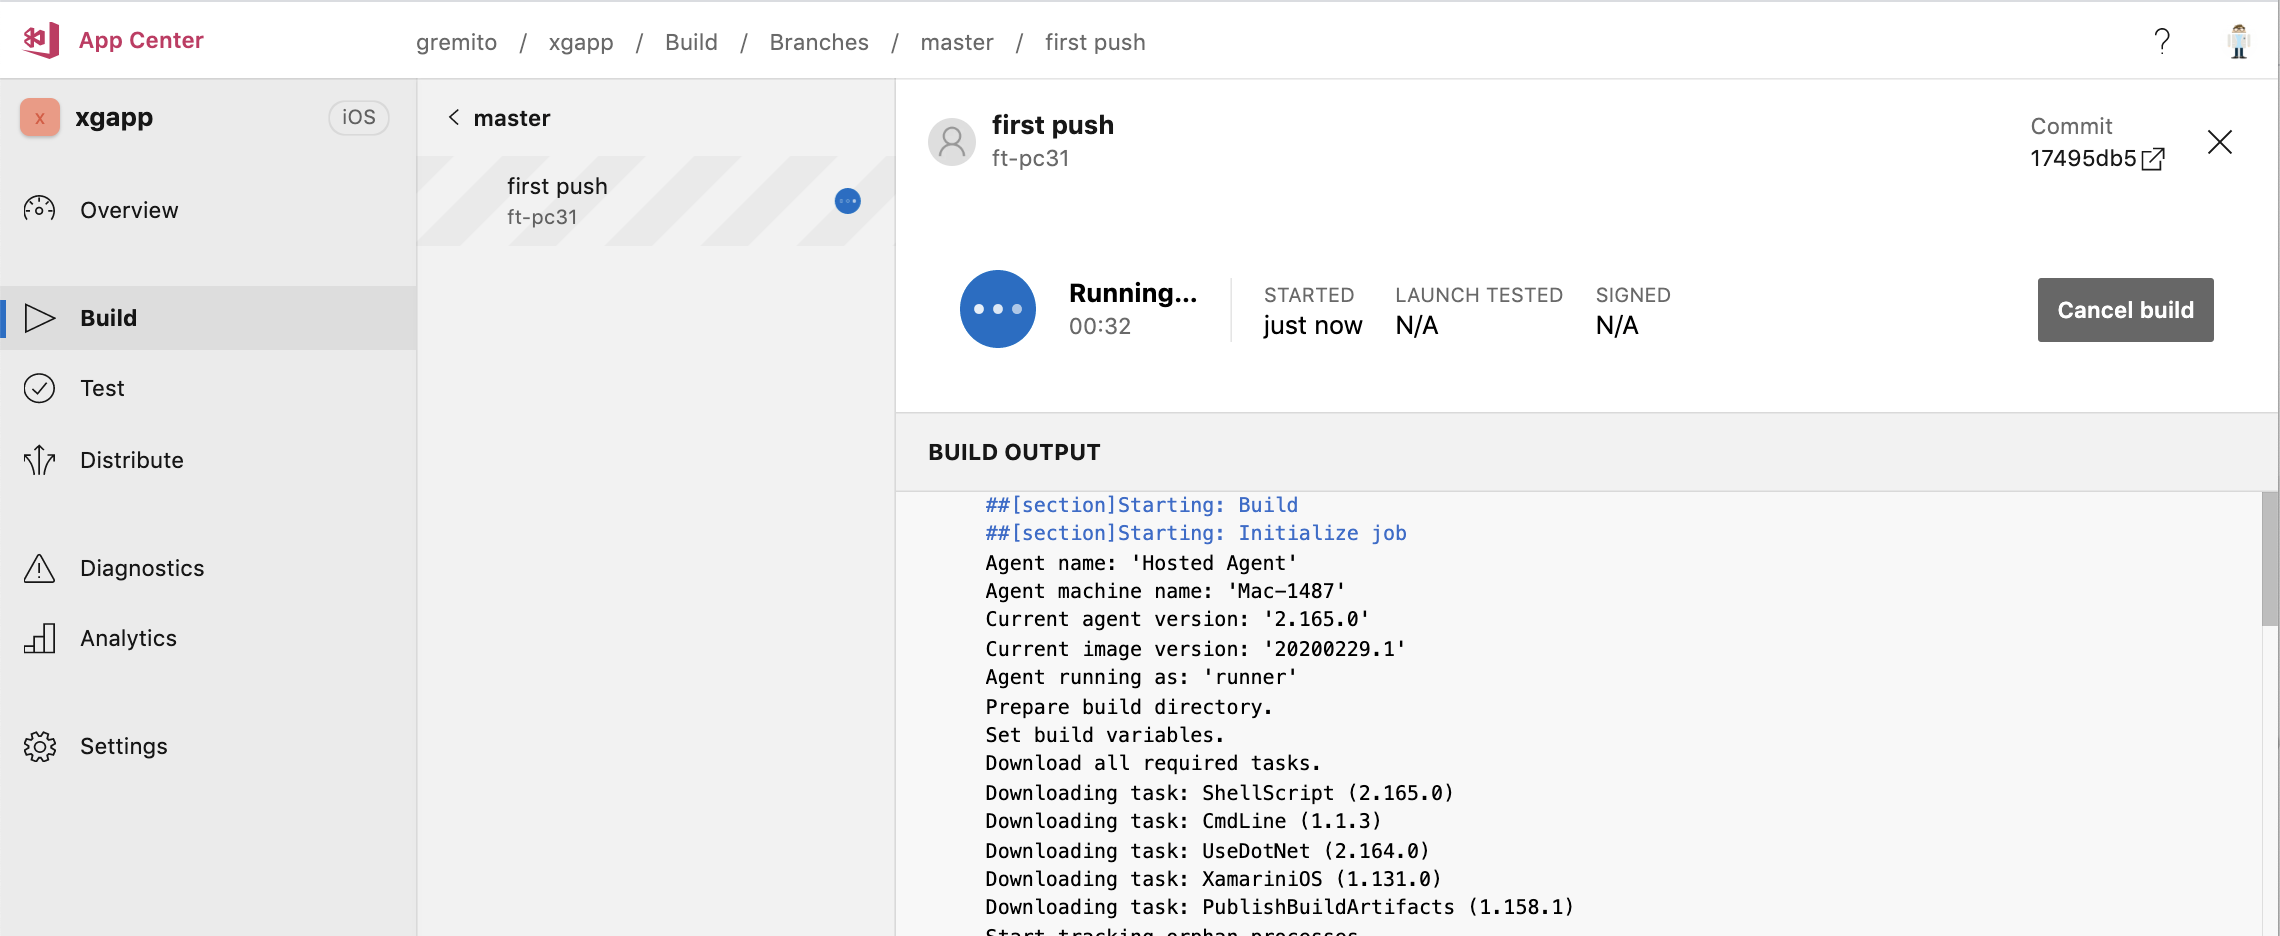2280x936 pixels.
Task: Click the LAUNCH TESTED N/A value
Action: pos(1417,325)
